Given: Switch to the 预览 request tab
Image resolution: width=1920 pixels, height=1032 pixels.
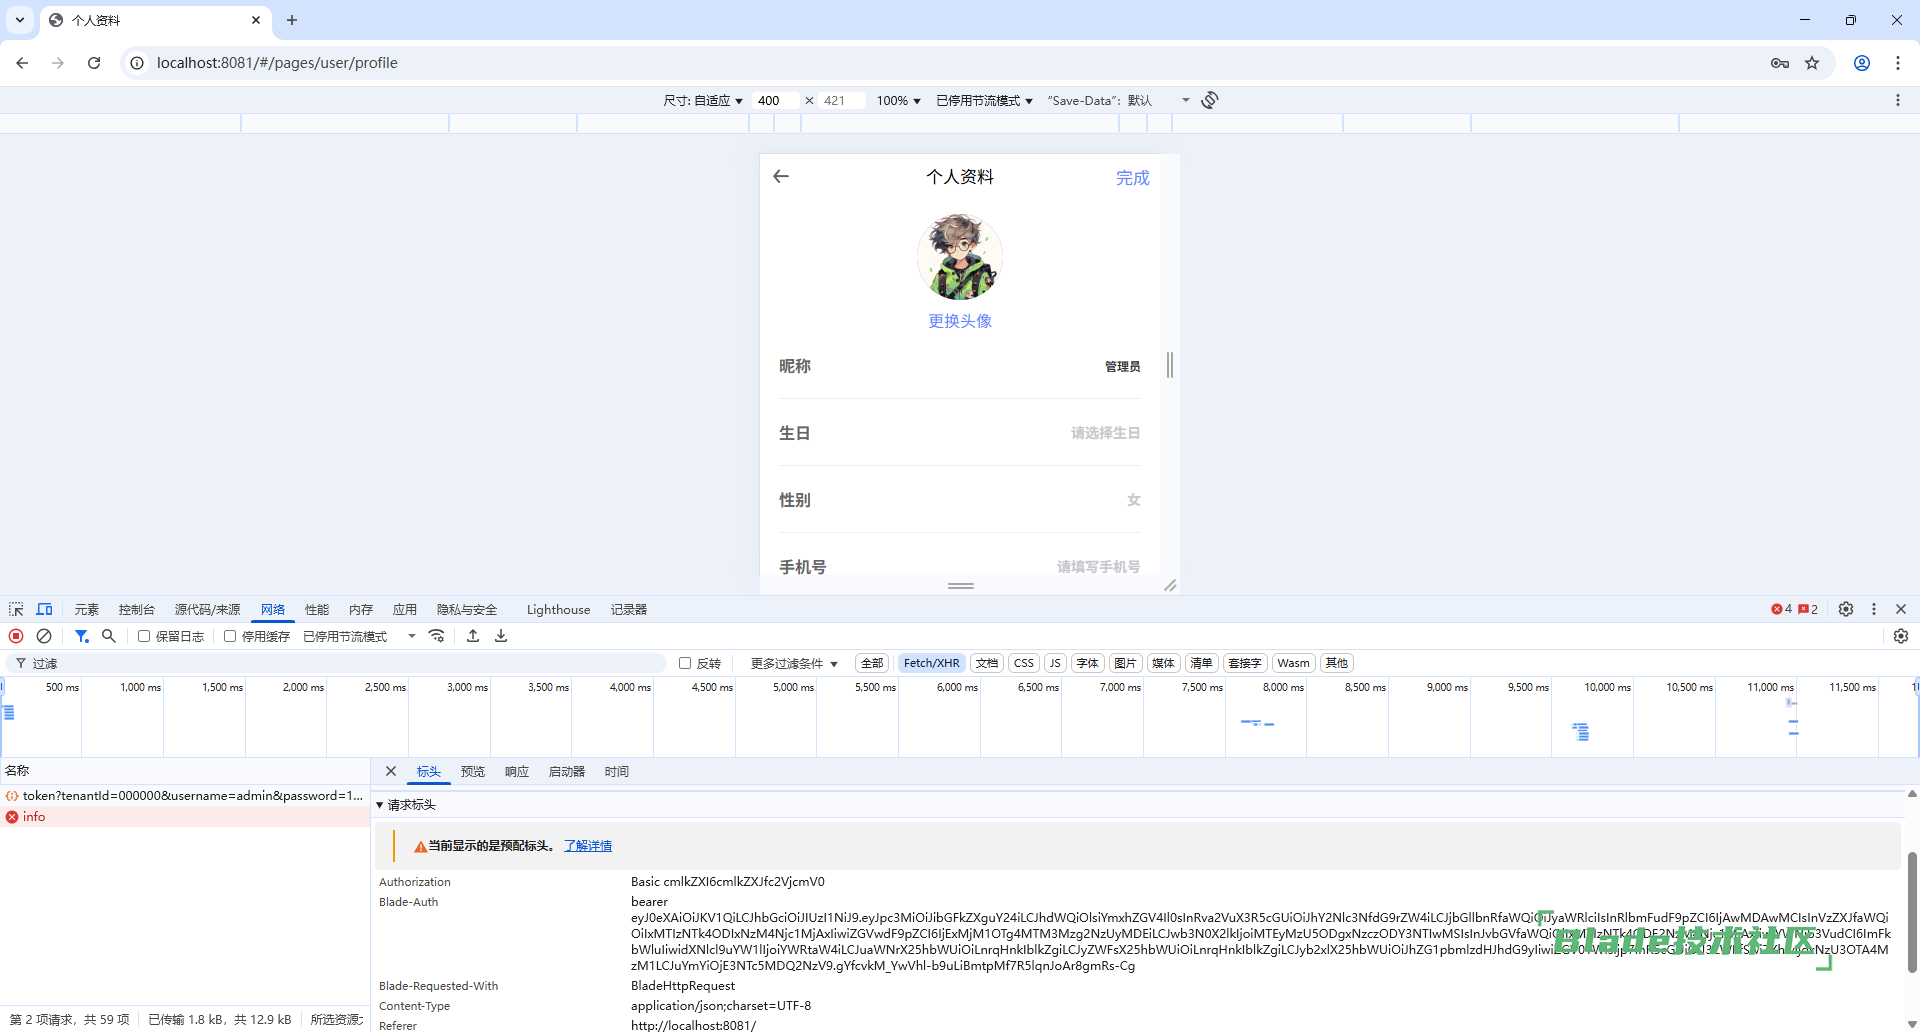Looking at the screenshot, I should [473, 771].
